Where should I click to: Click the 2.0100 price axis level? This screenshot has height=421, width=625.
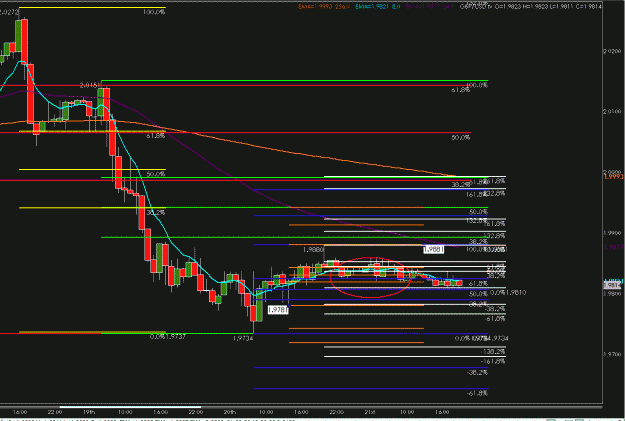614,112
